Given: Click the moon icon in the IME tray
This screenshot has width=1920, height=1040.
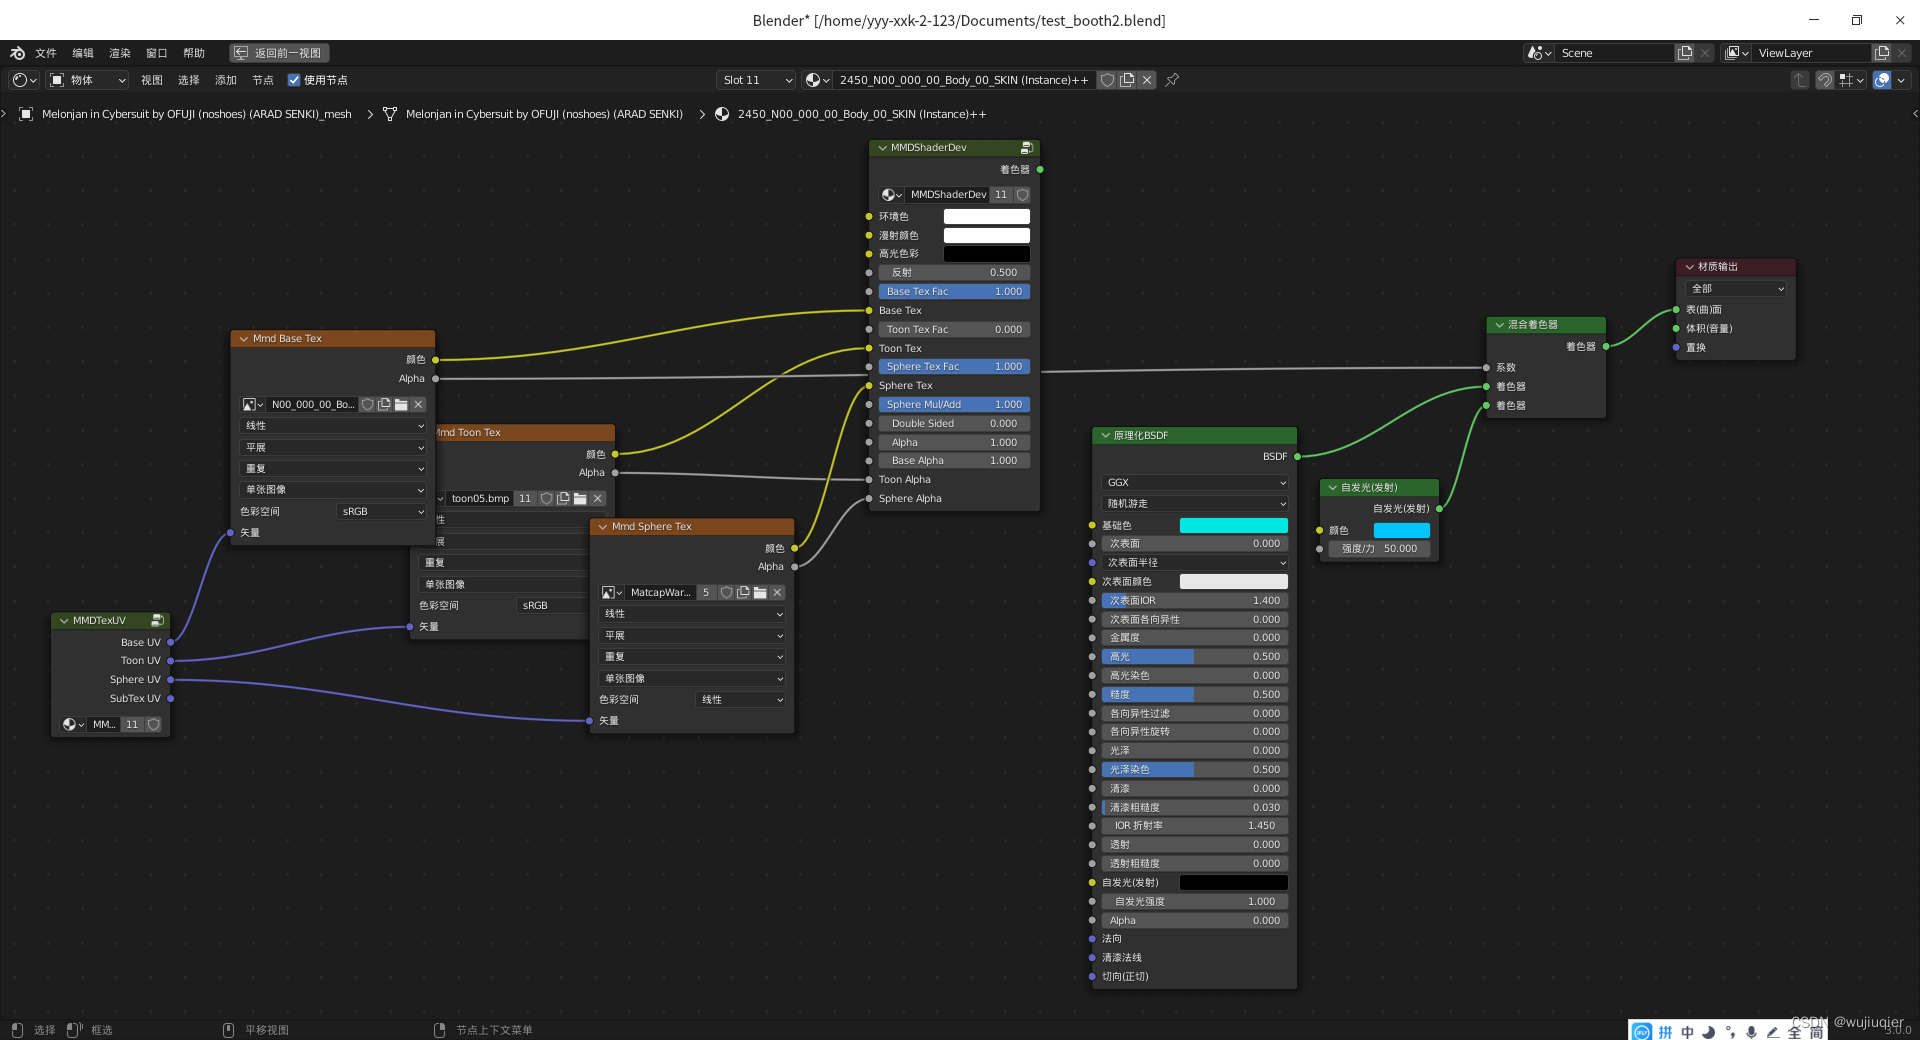Looking at the screenshot, I should point(1708,1032).
